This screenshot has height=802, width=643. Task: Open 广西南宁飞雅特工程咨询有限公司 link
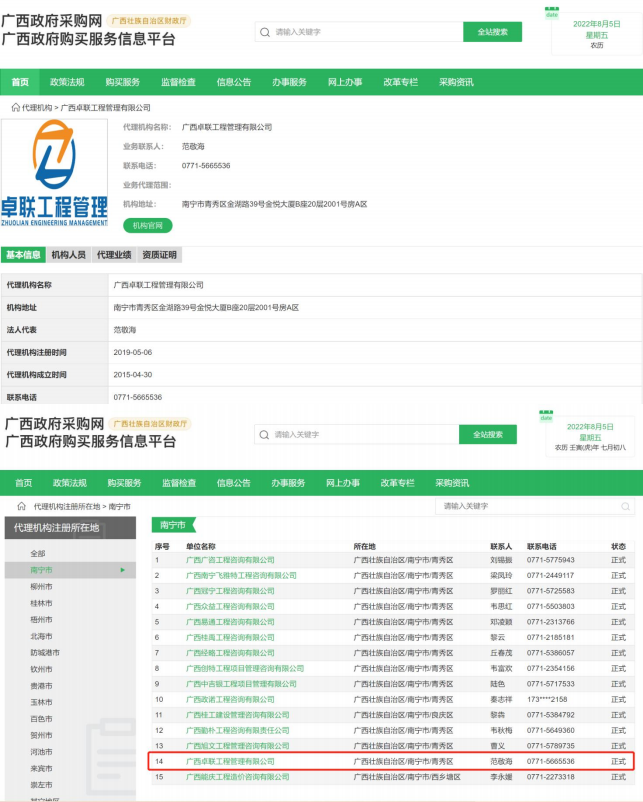[x=241, y=575]
